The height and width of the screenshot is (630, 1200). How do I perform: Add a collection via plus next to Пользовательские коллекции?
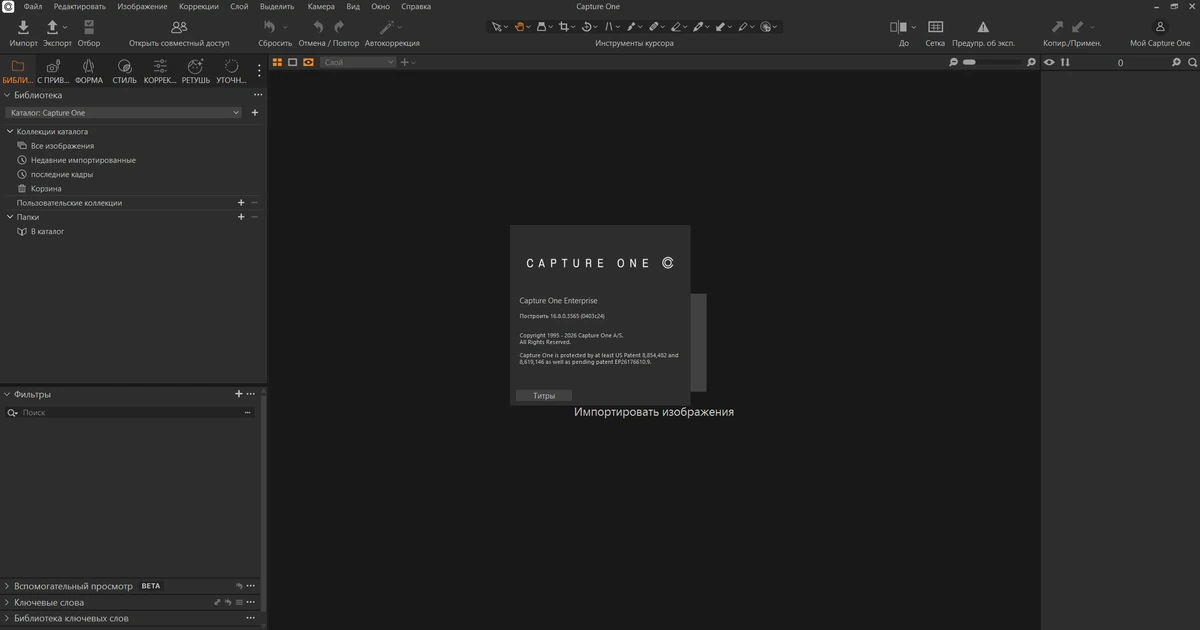(x=241, y=203)
